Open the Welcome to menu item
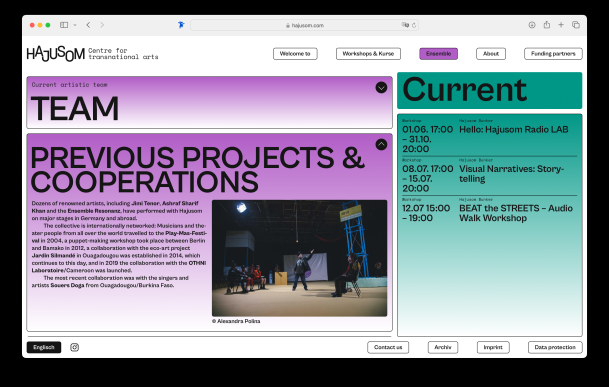Screen dimensions: 609x387 coord(295,54)
